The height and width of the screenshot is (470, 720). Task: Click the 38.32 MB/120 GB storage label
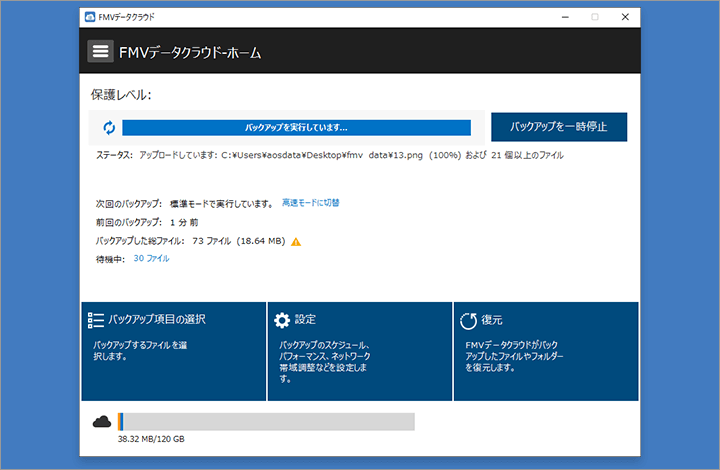151,439
